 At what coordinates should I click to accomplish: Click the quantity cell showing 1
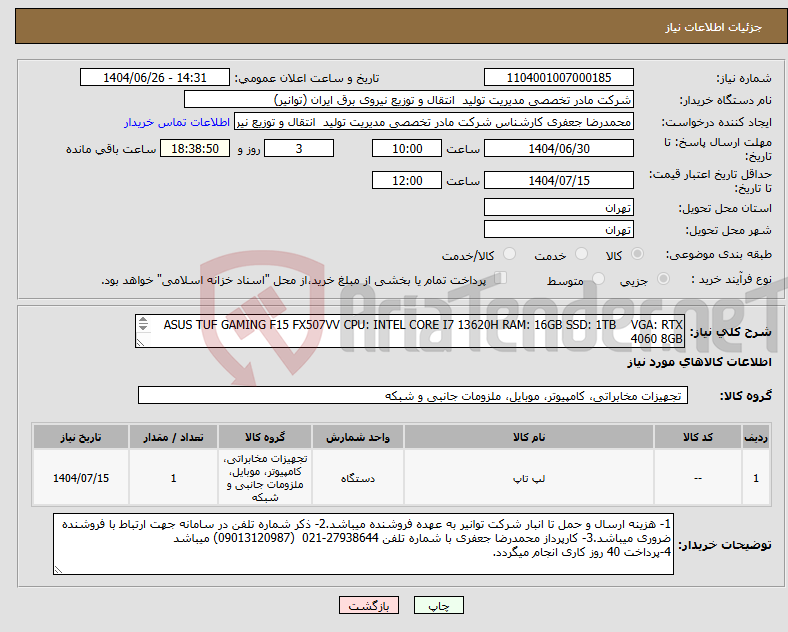(x=173, y=478)
